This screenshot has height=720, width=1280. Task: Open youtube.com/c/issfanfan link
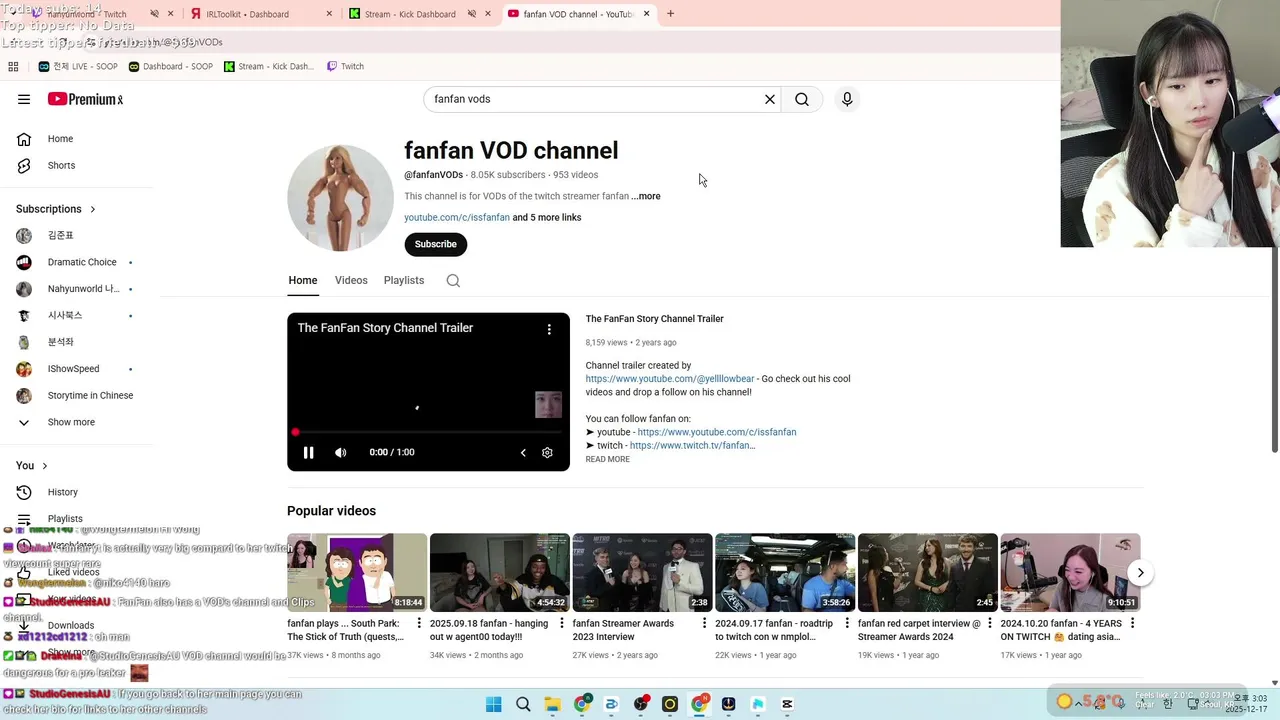click(x=457, y=217)
